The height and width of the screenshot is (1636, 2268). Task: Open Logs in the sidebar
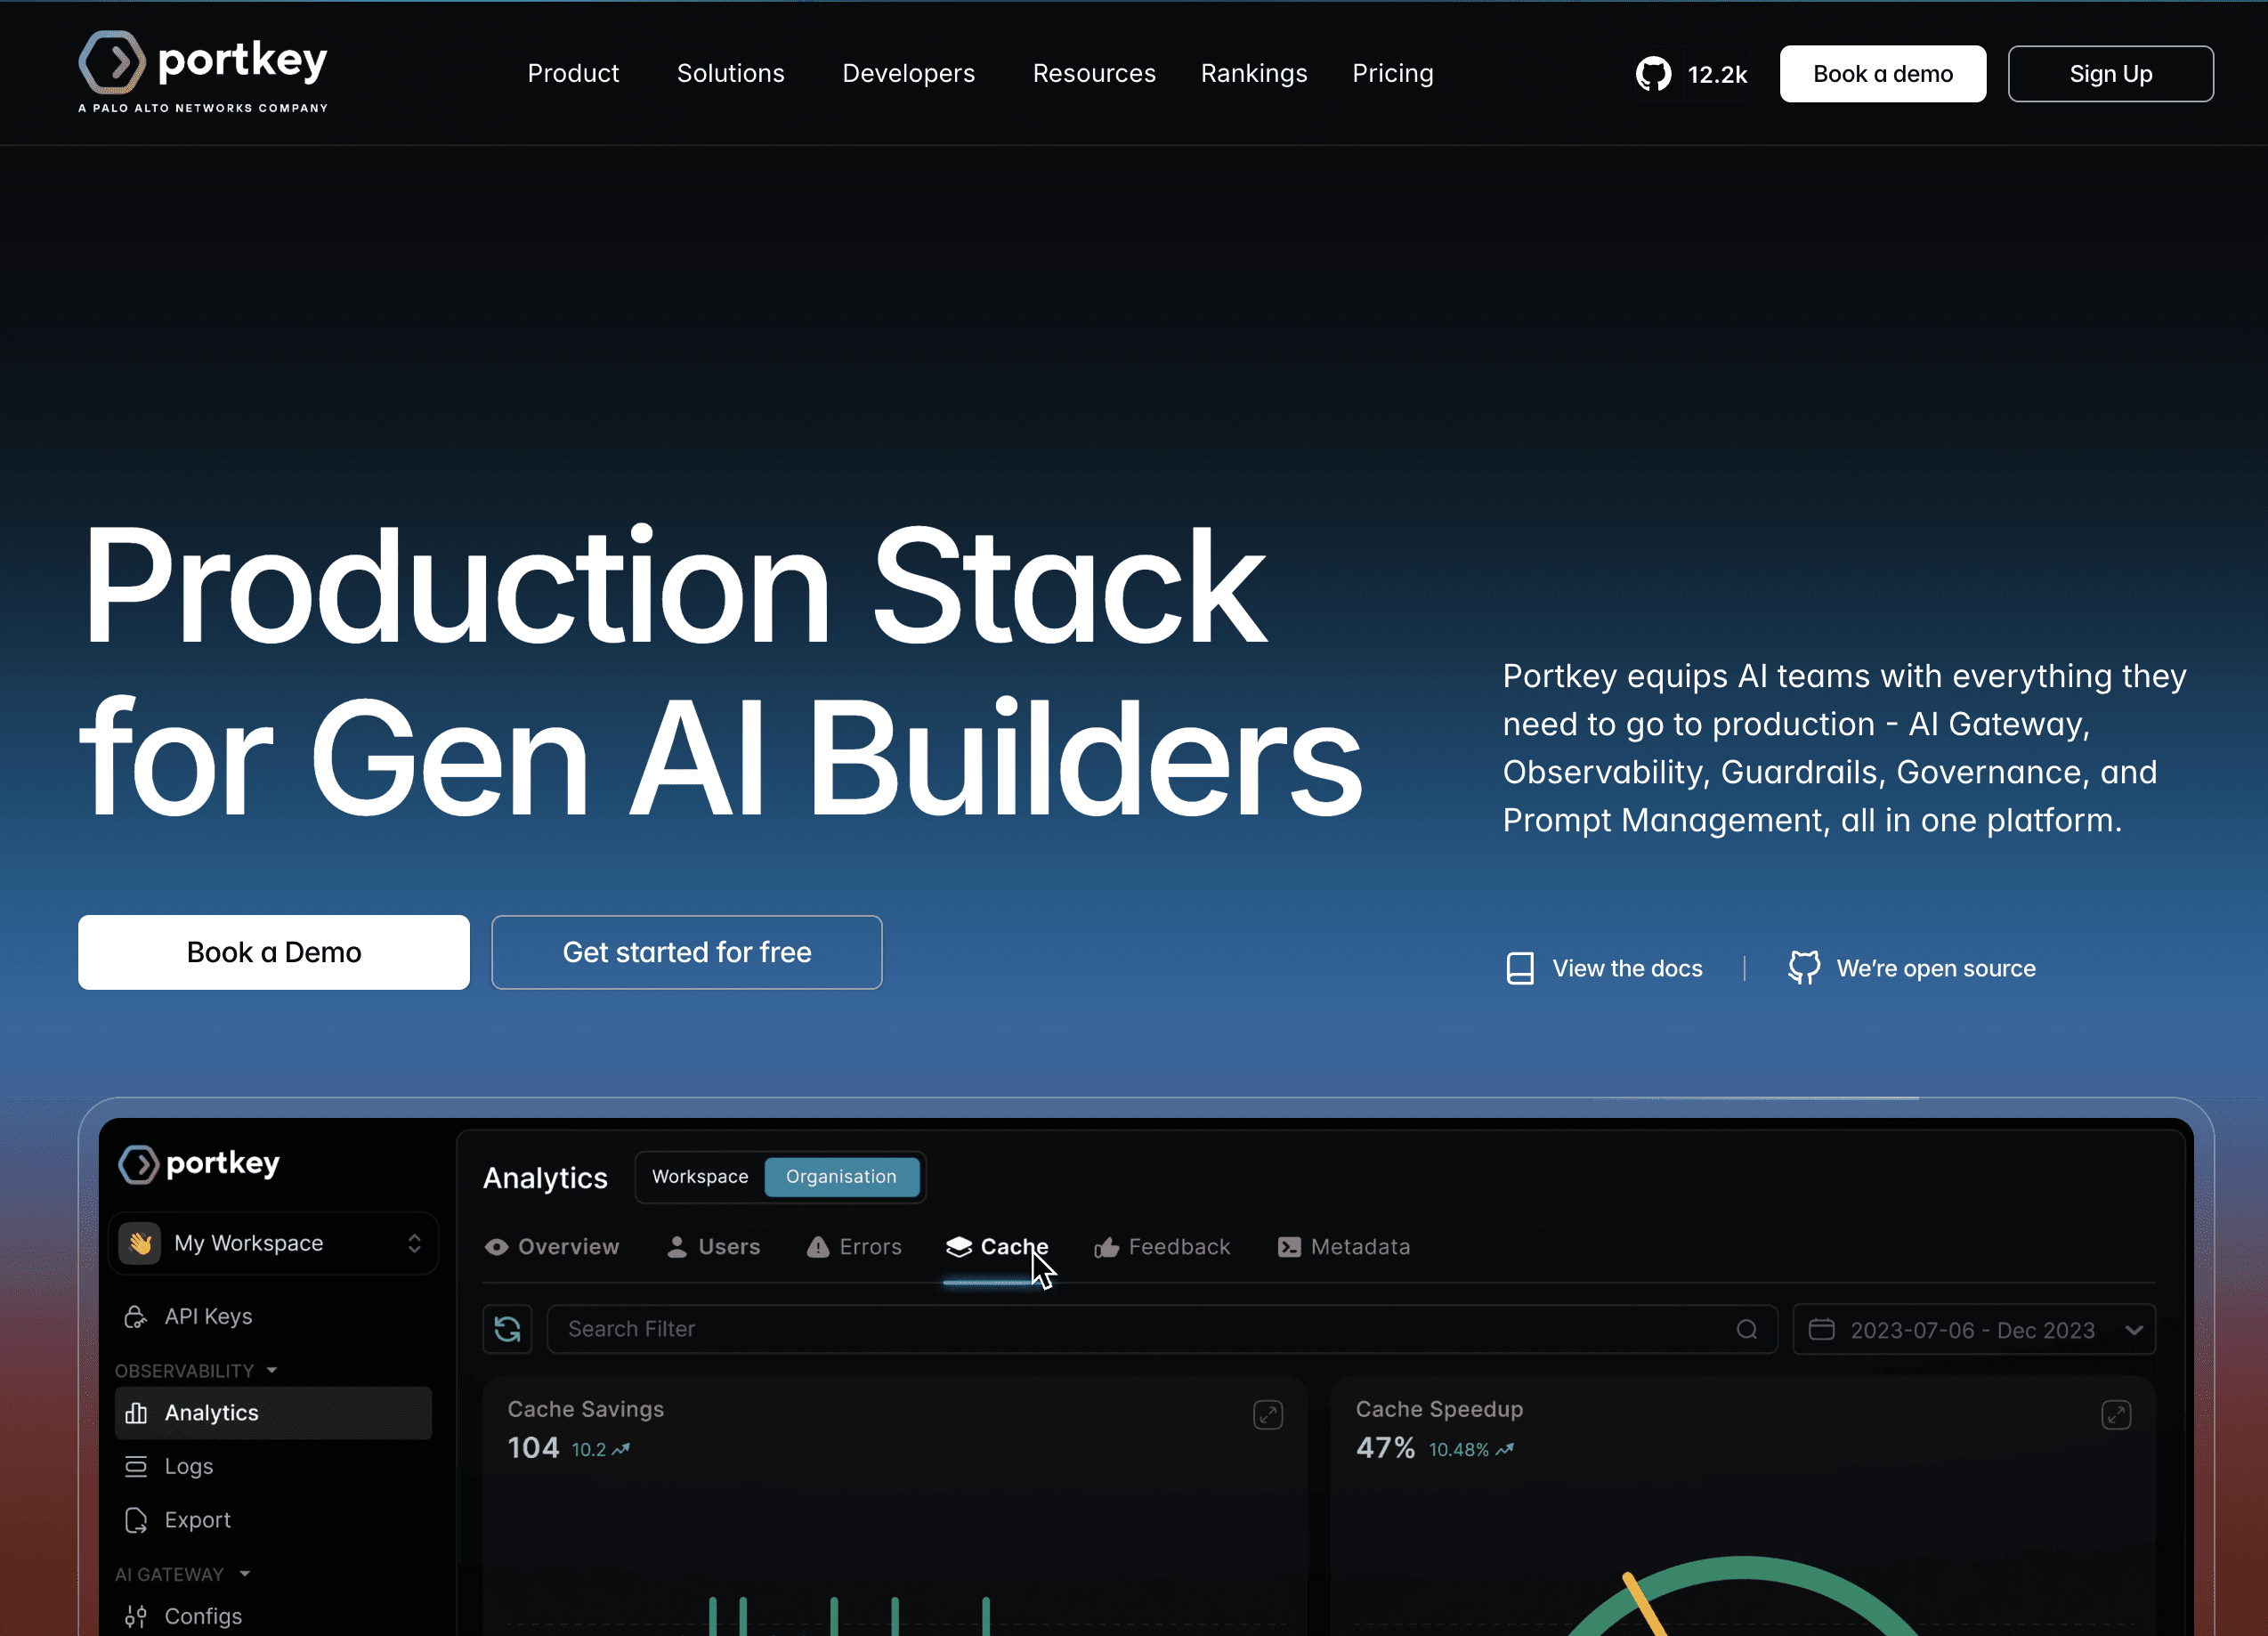(x=273, y=1466)
